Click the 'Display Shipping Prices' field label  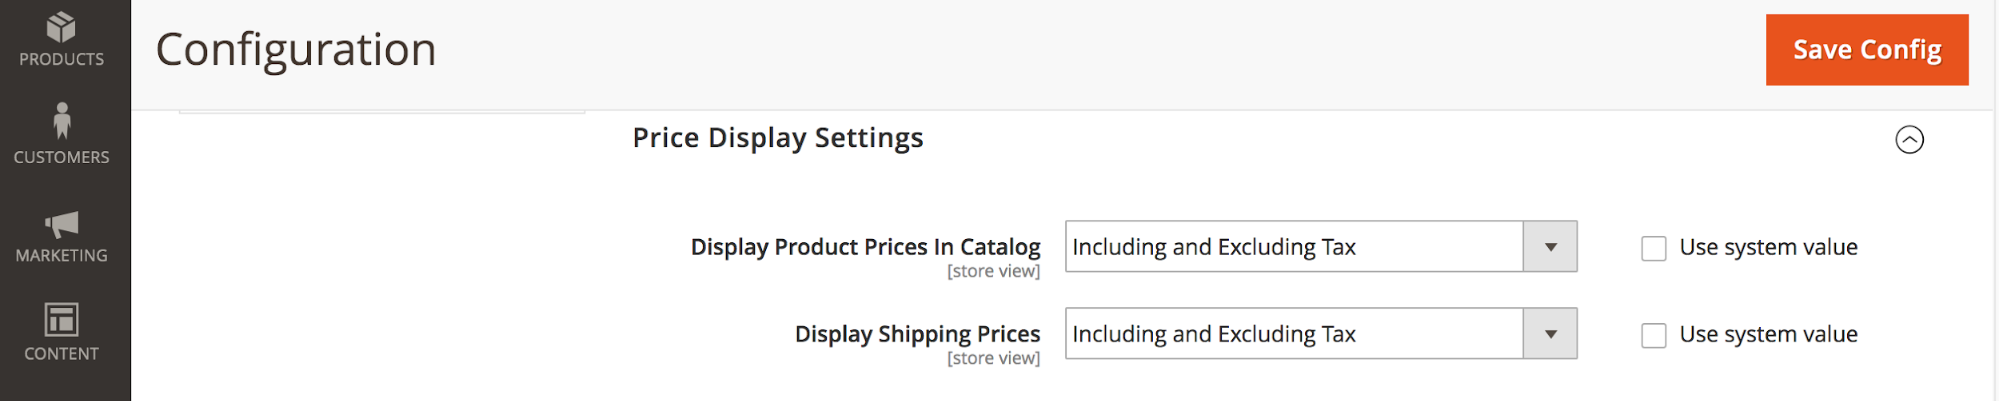point(917,334)
